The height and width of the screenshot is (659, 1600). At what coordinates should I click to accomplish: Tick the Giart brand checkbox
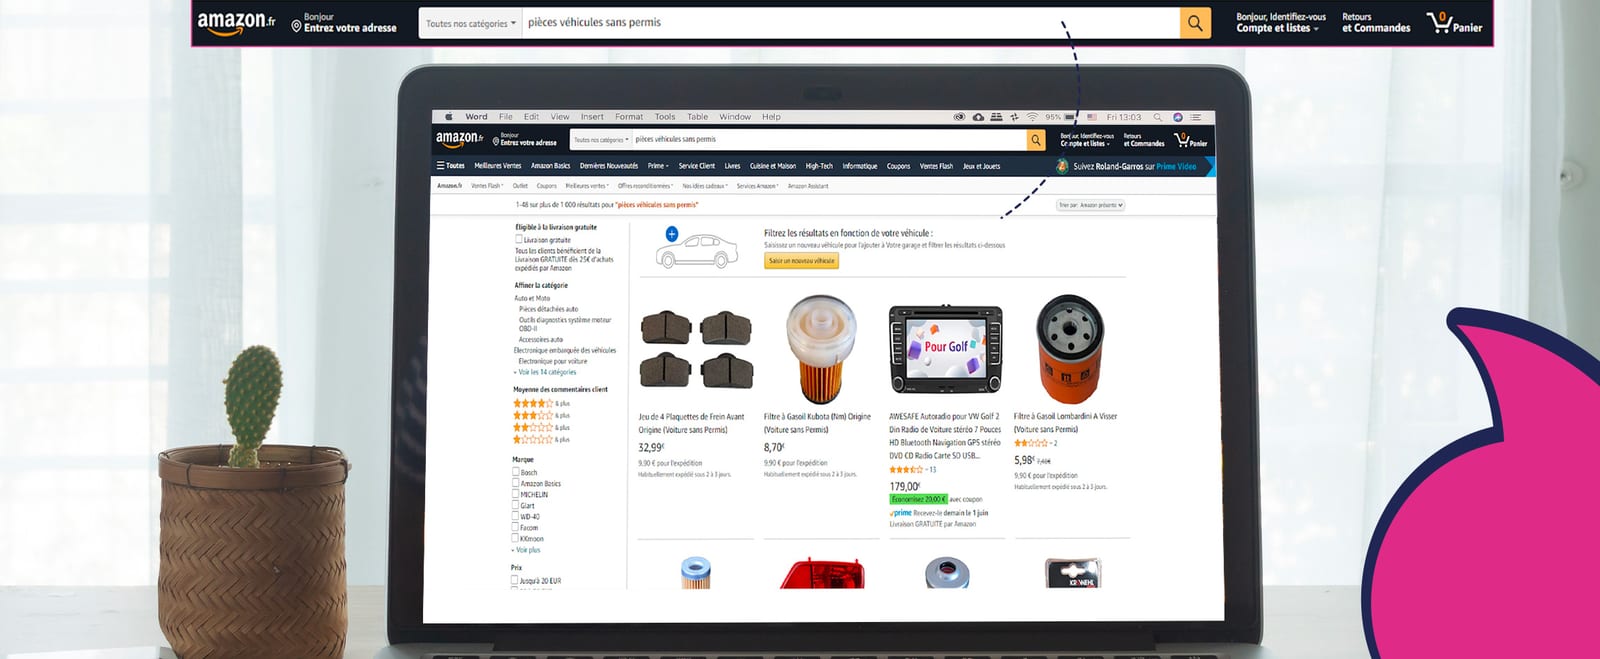pos(516,505)
